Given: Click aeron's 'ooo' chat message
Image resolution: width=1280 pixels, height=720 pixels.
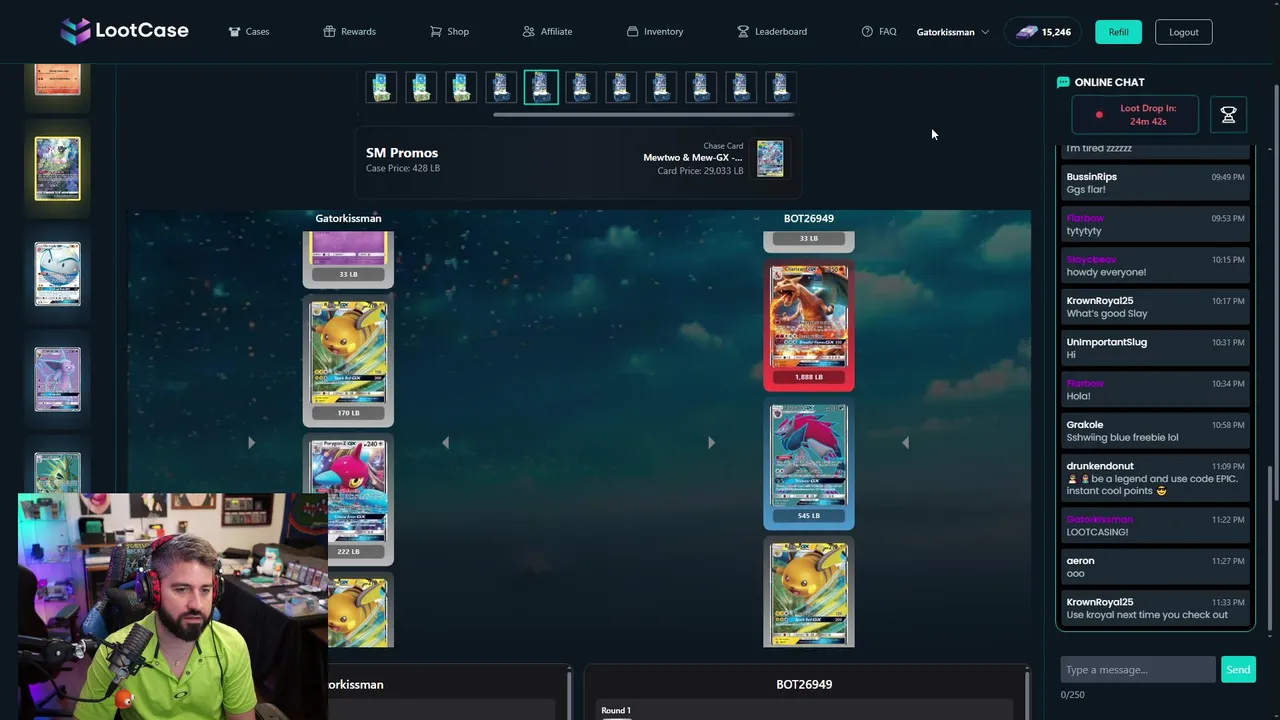Looking at the screenshot, I should click(1155, 567).
